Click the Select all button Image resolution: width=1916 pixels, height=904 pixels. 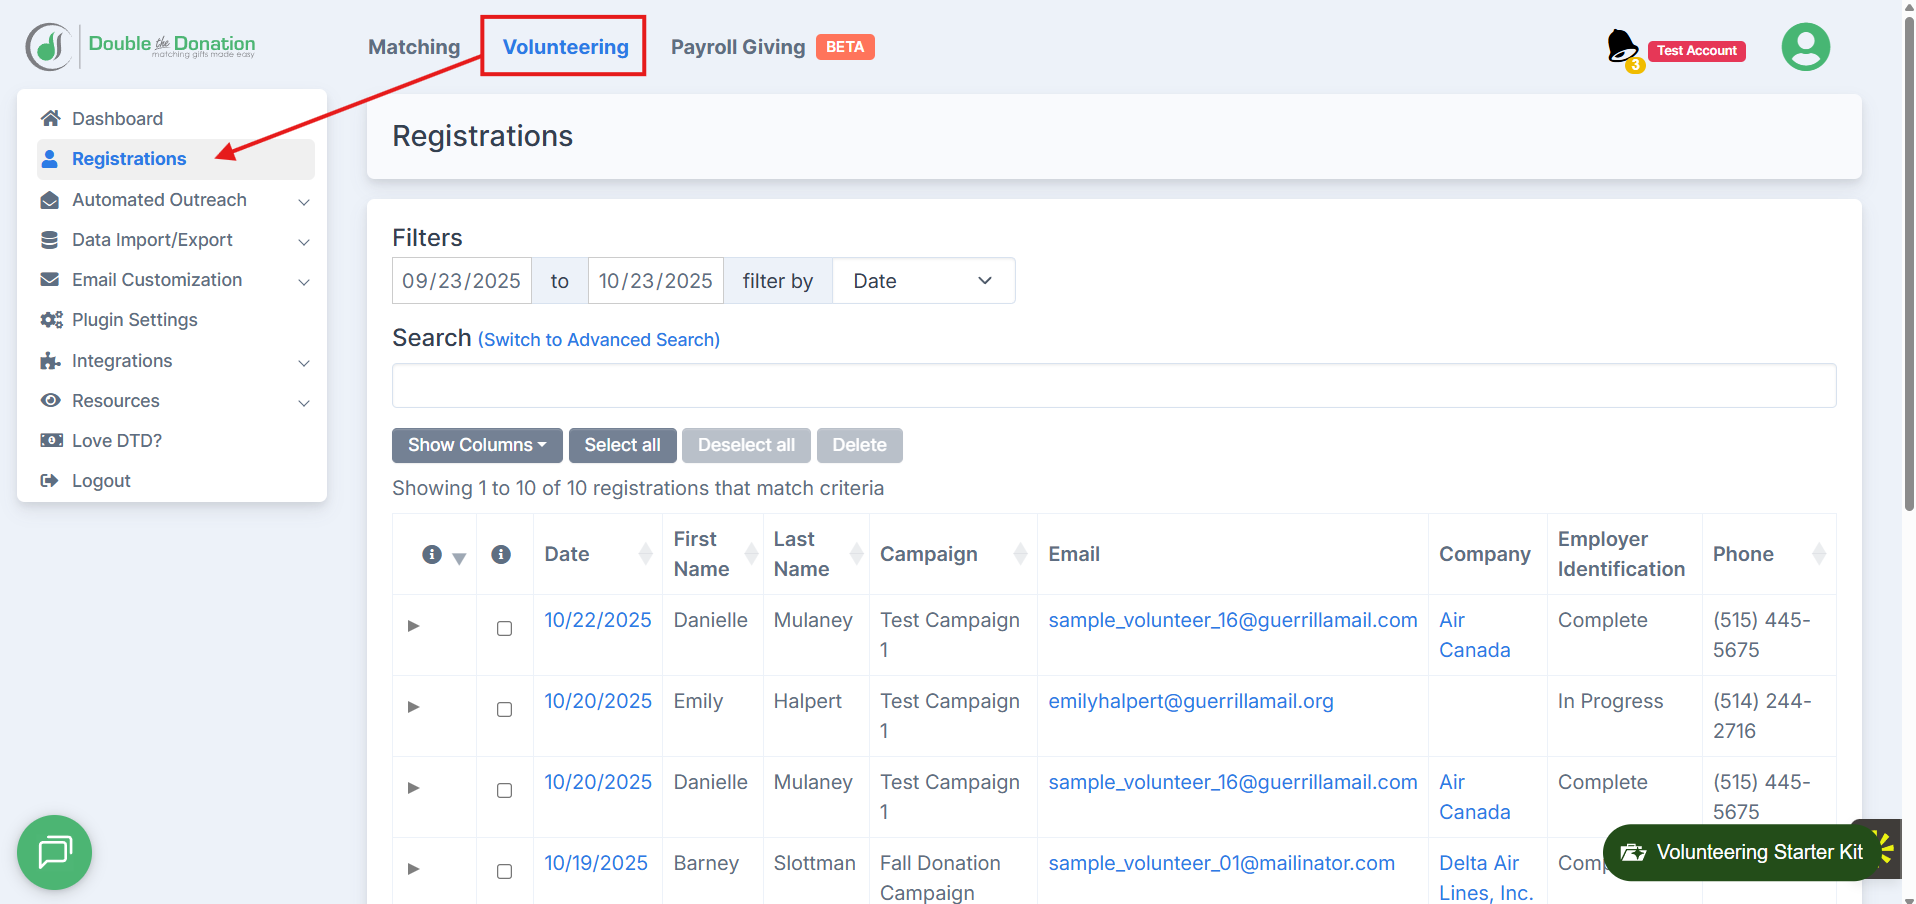tap(622, 445)
